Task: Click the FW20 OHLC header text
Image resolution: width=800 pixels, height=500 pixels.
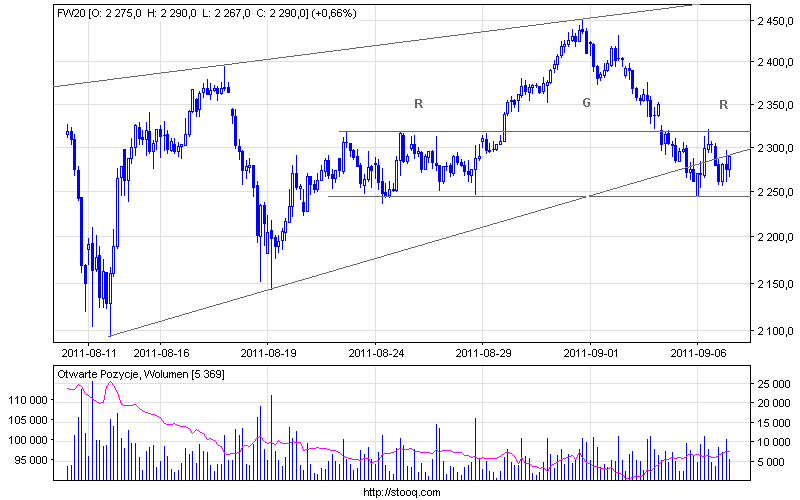Action: tap(207, 14)
